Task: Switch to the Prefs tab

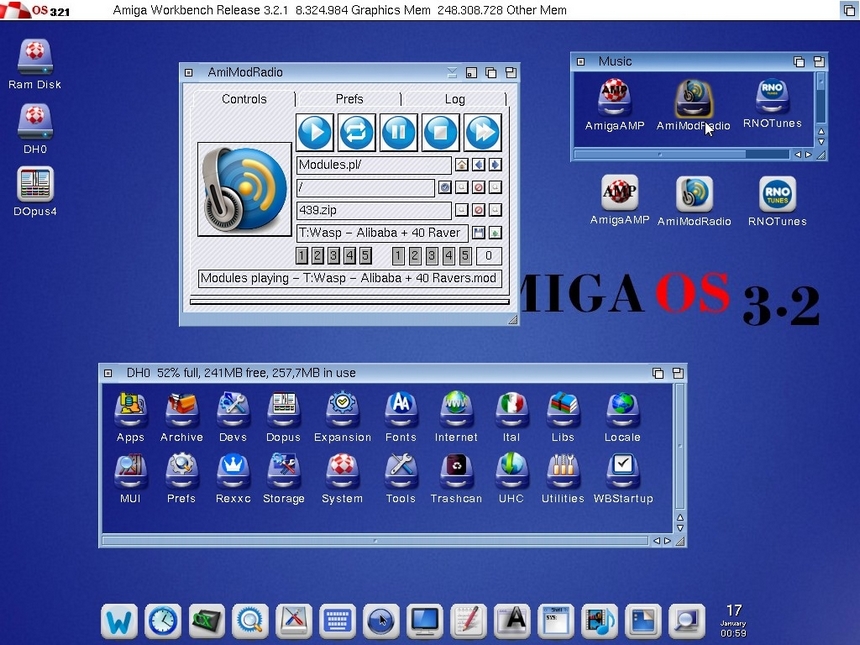Action: [x=349, y=99]
